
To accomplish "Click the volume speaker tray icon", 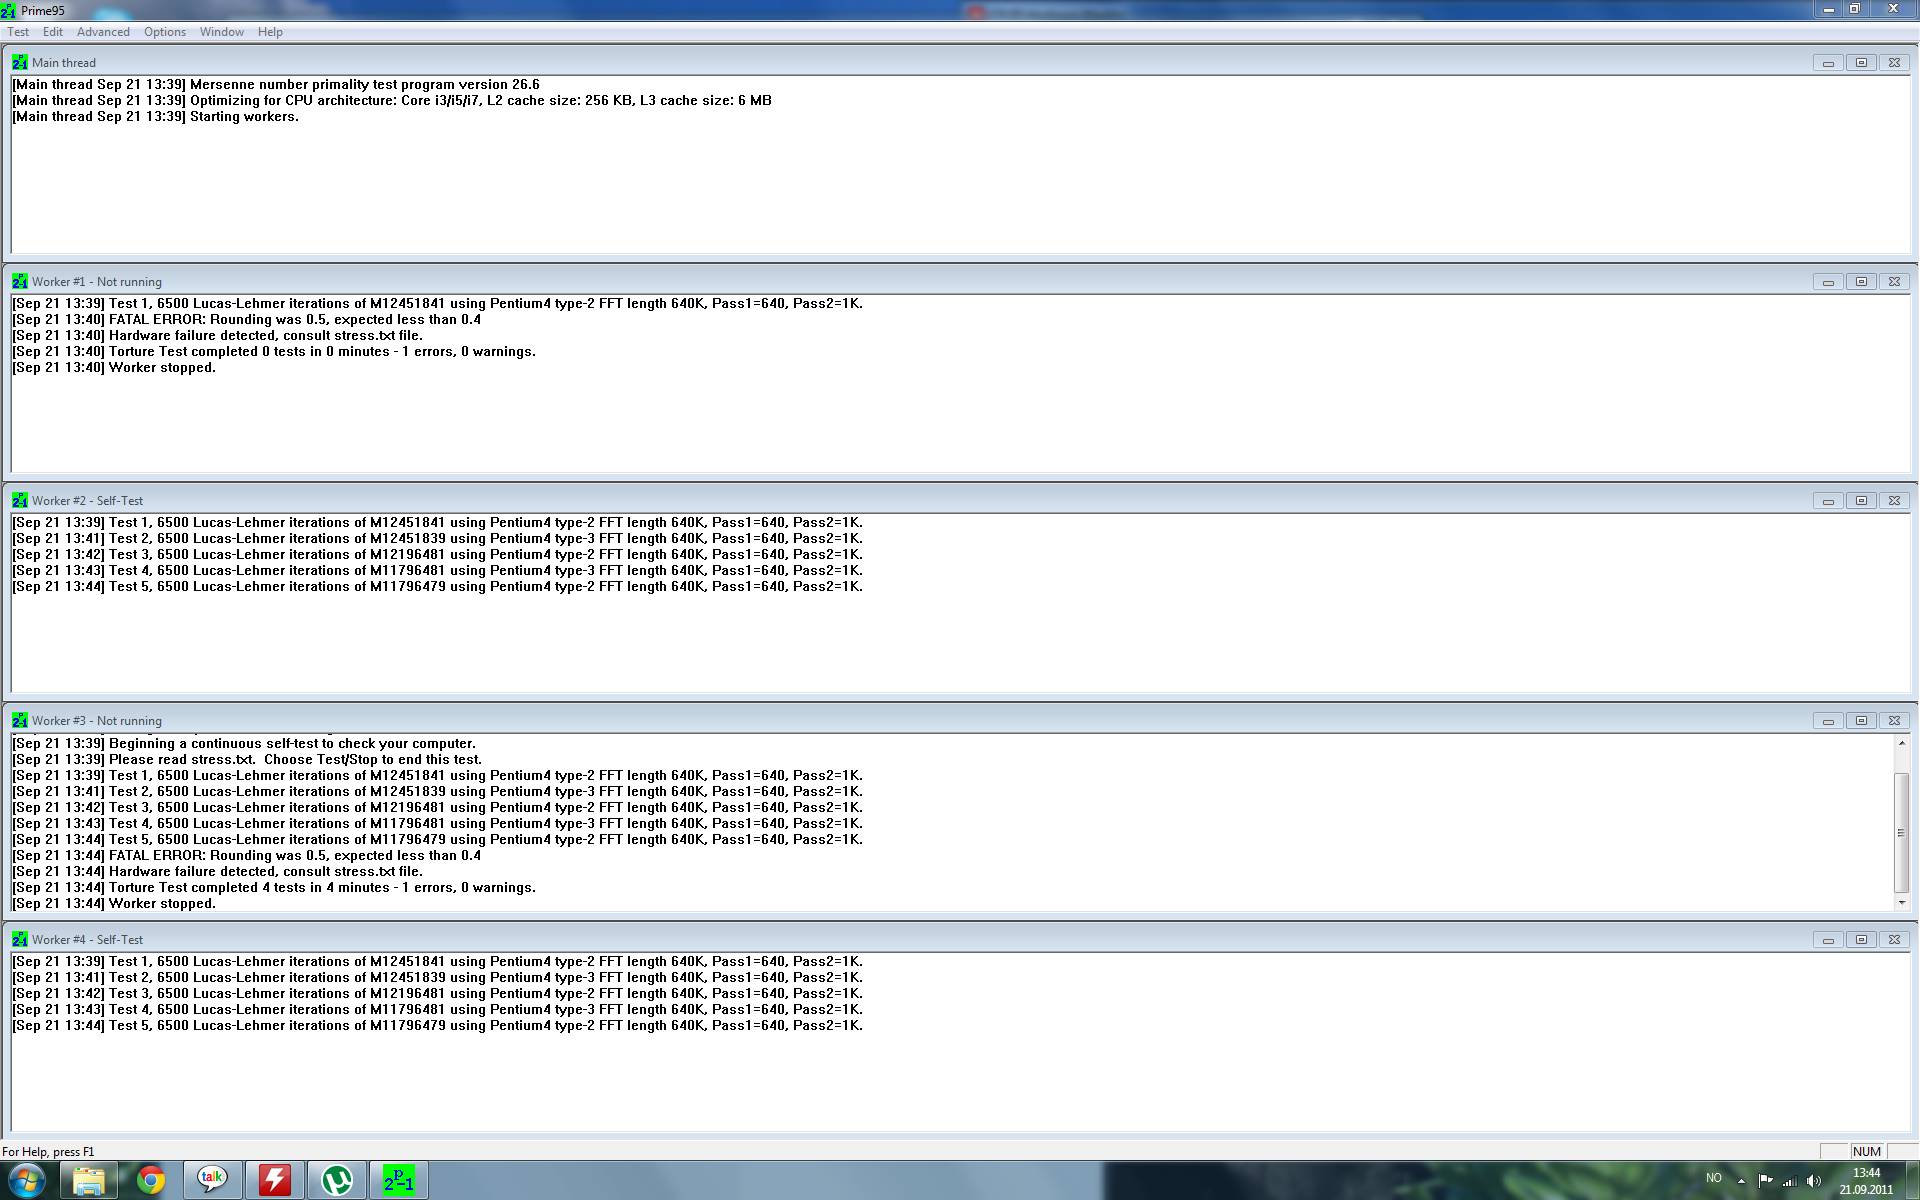I will (1814, 1181).
